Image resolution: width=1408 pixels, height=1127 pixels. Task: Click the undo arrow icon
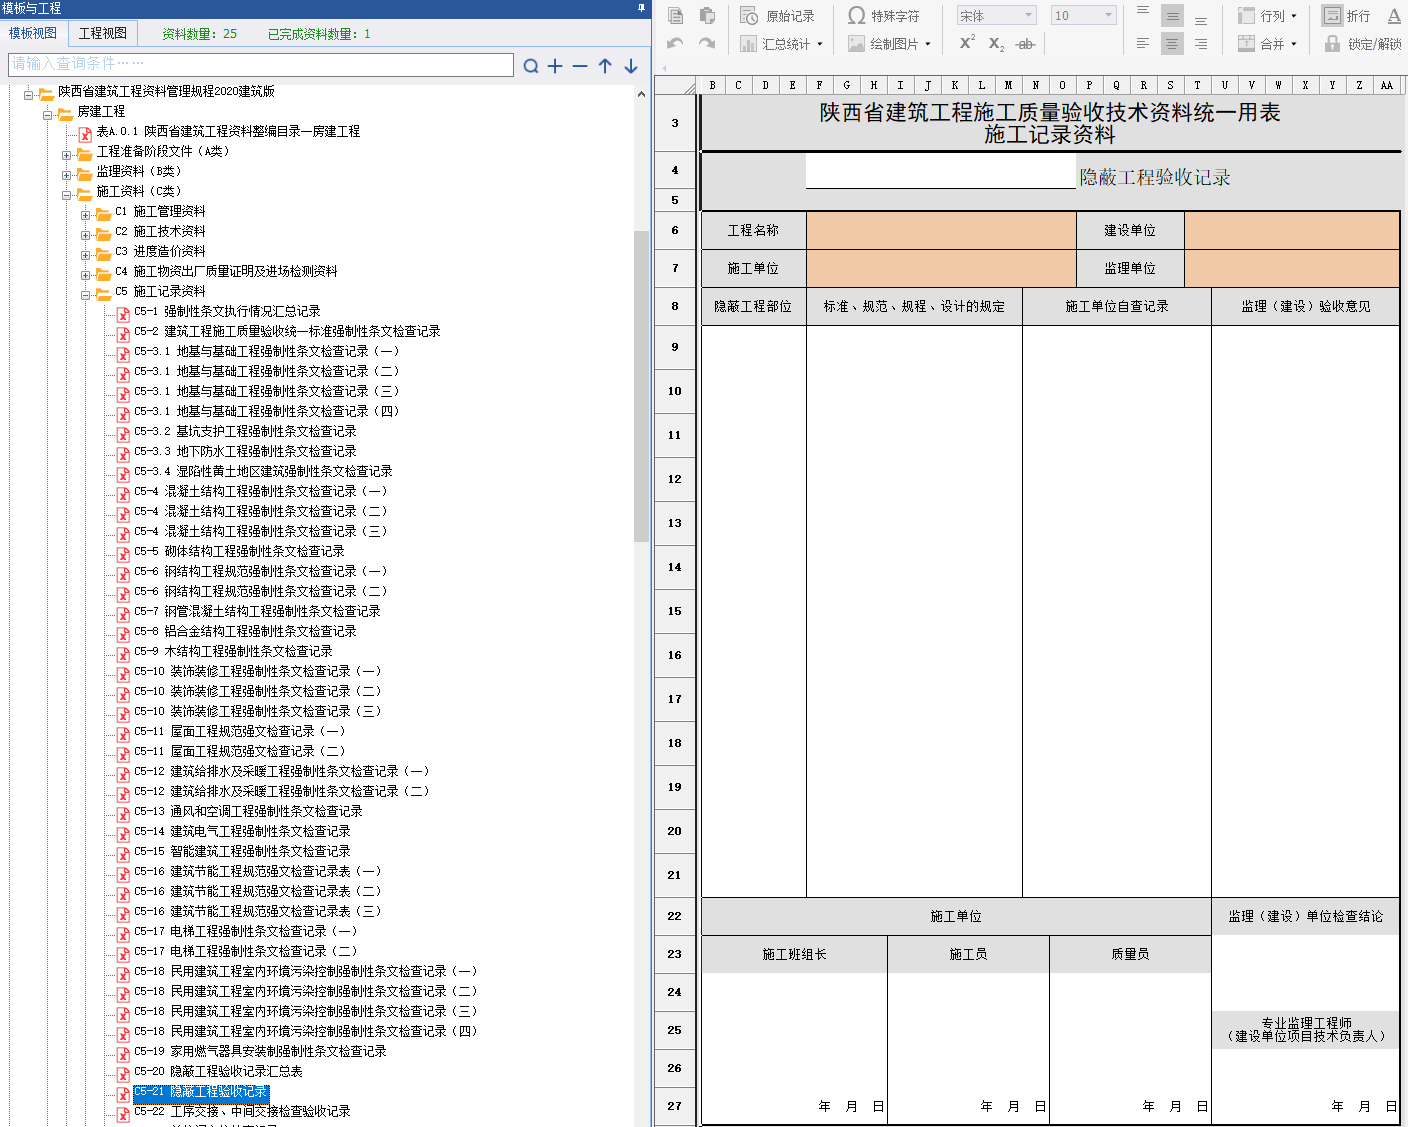pyautogui.click(x=676, y=44)
